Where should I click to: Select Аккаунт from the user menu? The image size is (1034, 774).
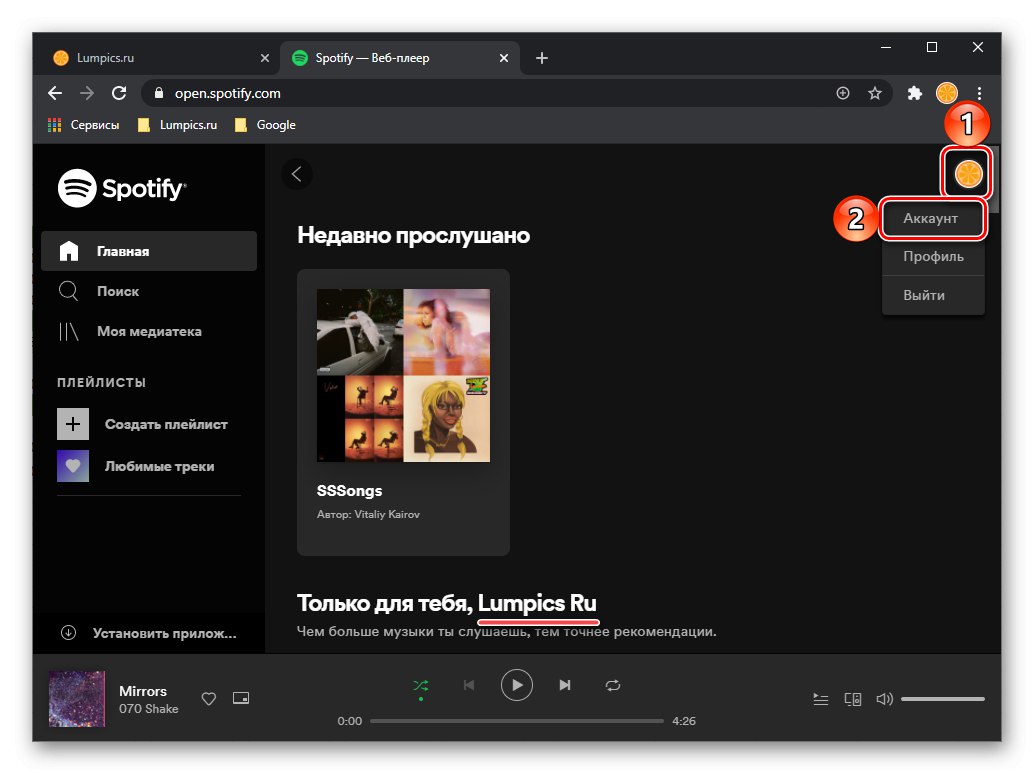pyautogui.click(x=932, y=219)
